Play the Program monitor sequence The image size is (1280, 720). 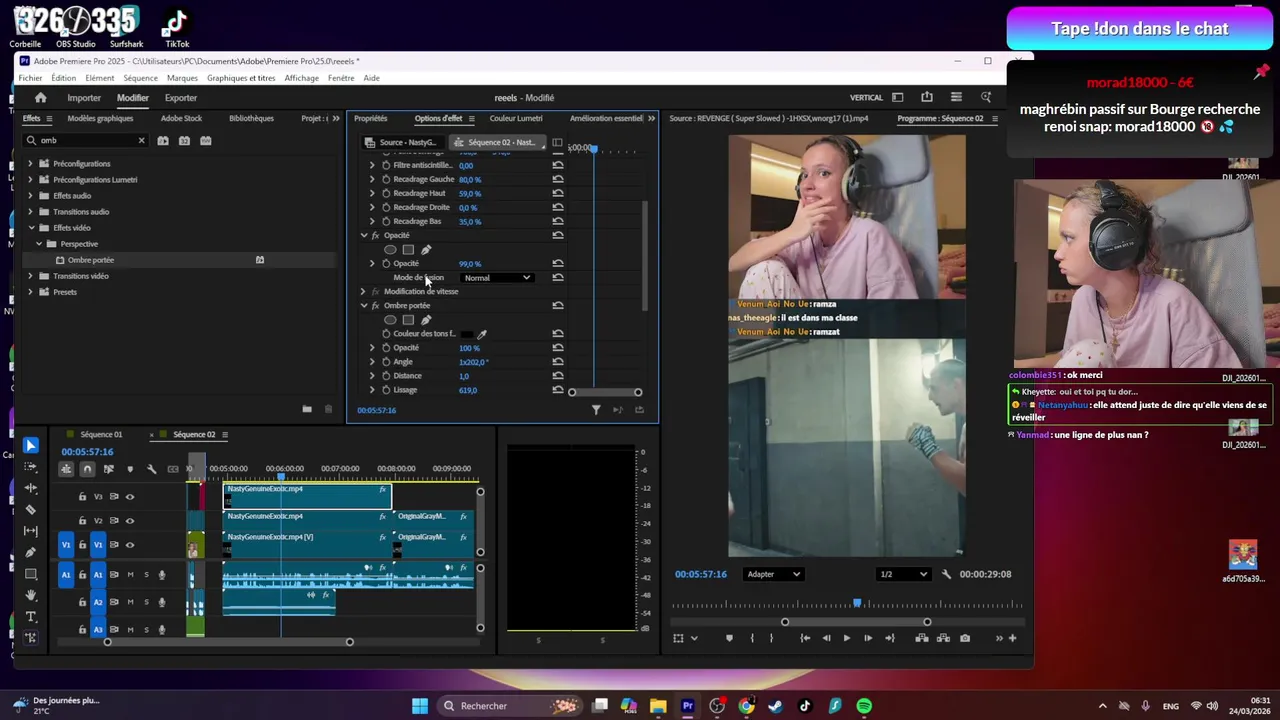pyautogui.click(x=847, y=638)
